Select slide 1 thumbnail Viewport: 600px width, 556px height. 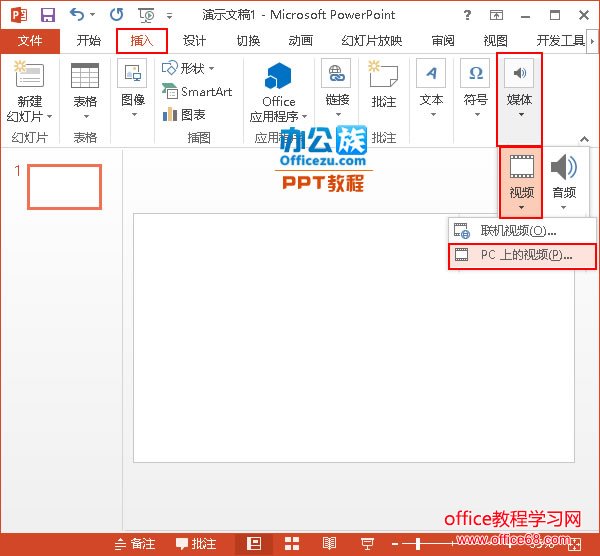point(64,187)
